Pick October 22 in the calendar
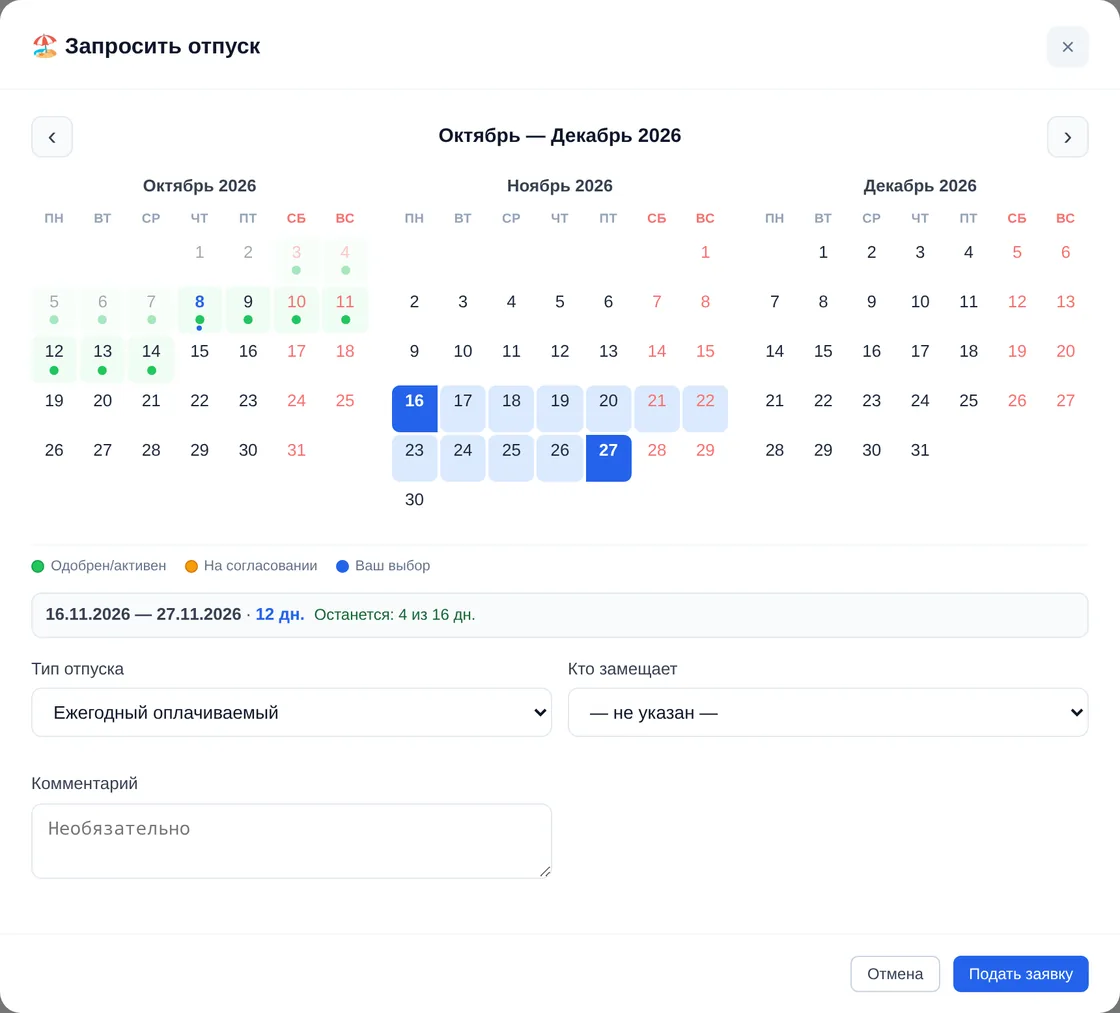 click(x=199, y=409)
